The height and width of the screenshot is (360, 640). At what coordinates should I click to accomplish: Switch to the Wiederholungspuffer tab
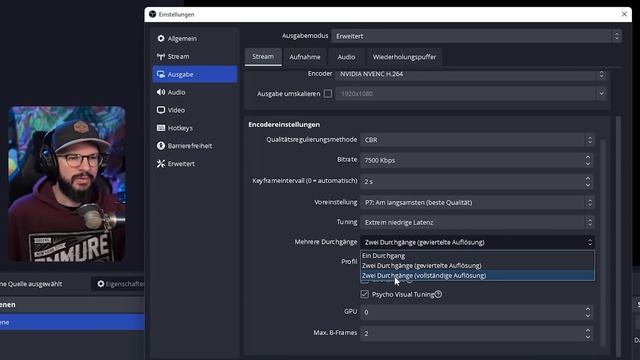coord(404,57)
